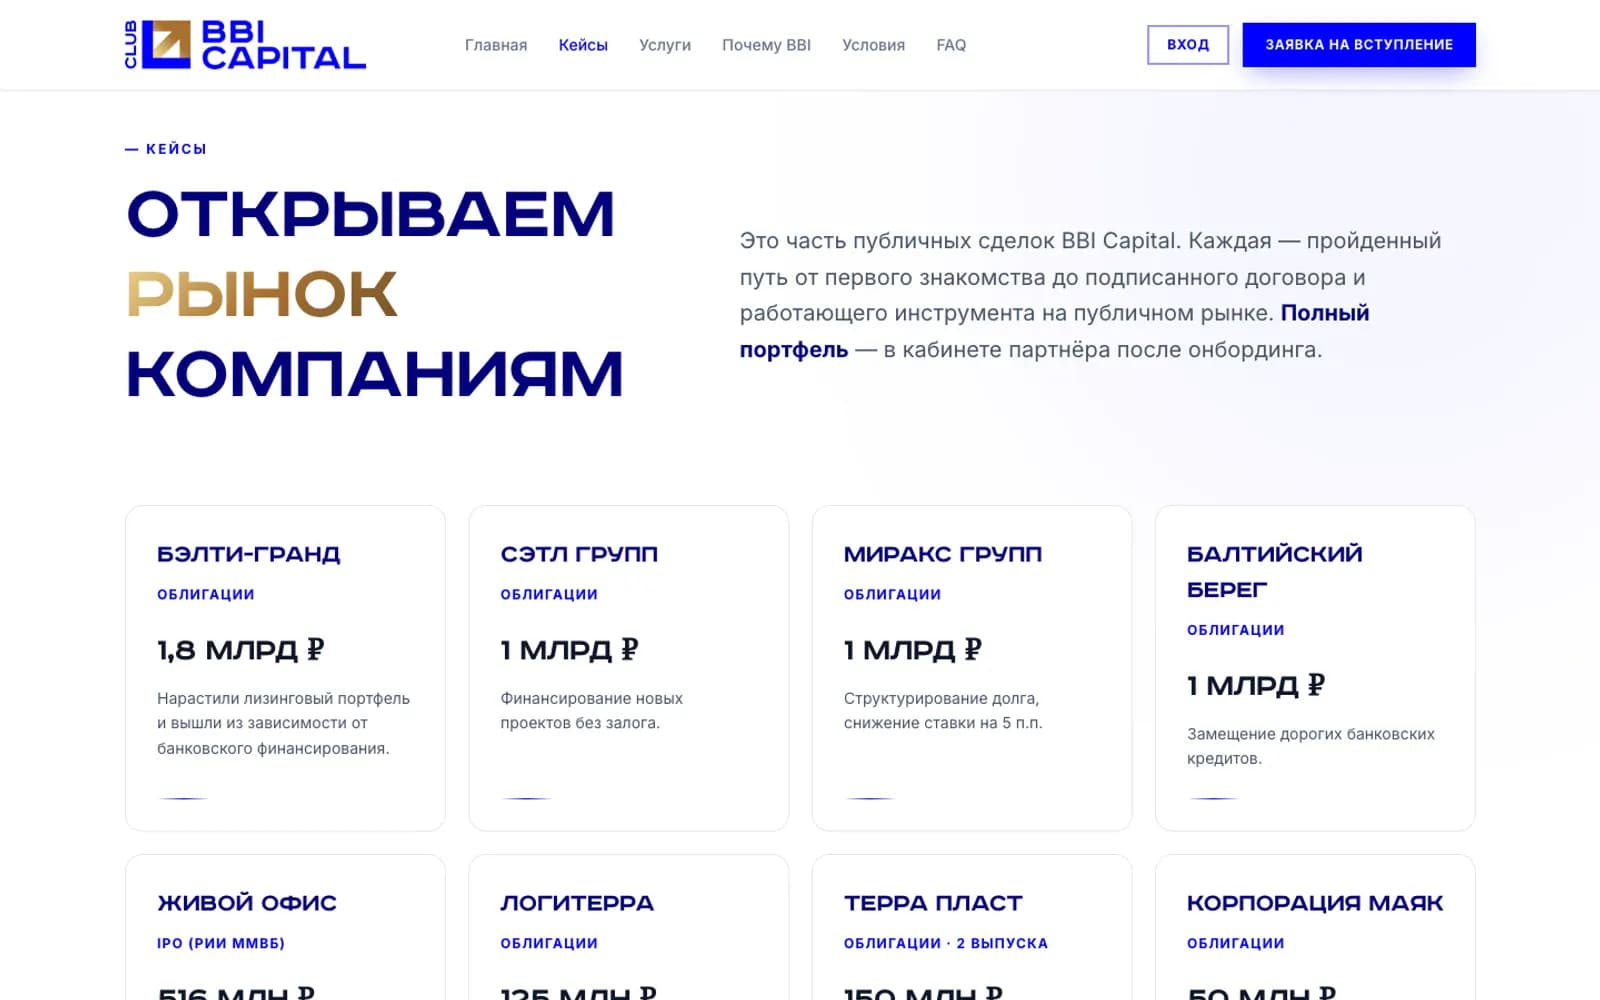Click ОБЛИГАЦИИ label under КОРПОРАЦИЯ МАЯК
The image size is (1600, 1000).
click(1236, 943)
